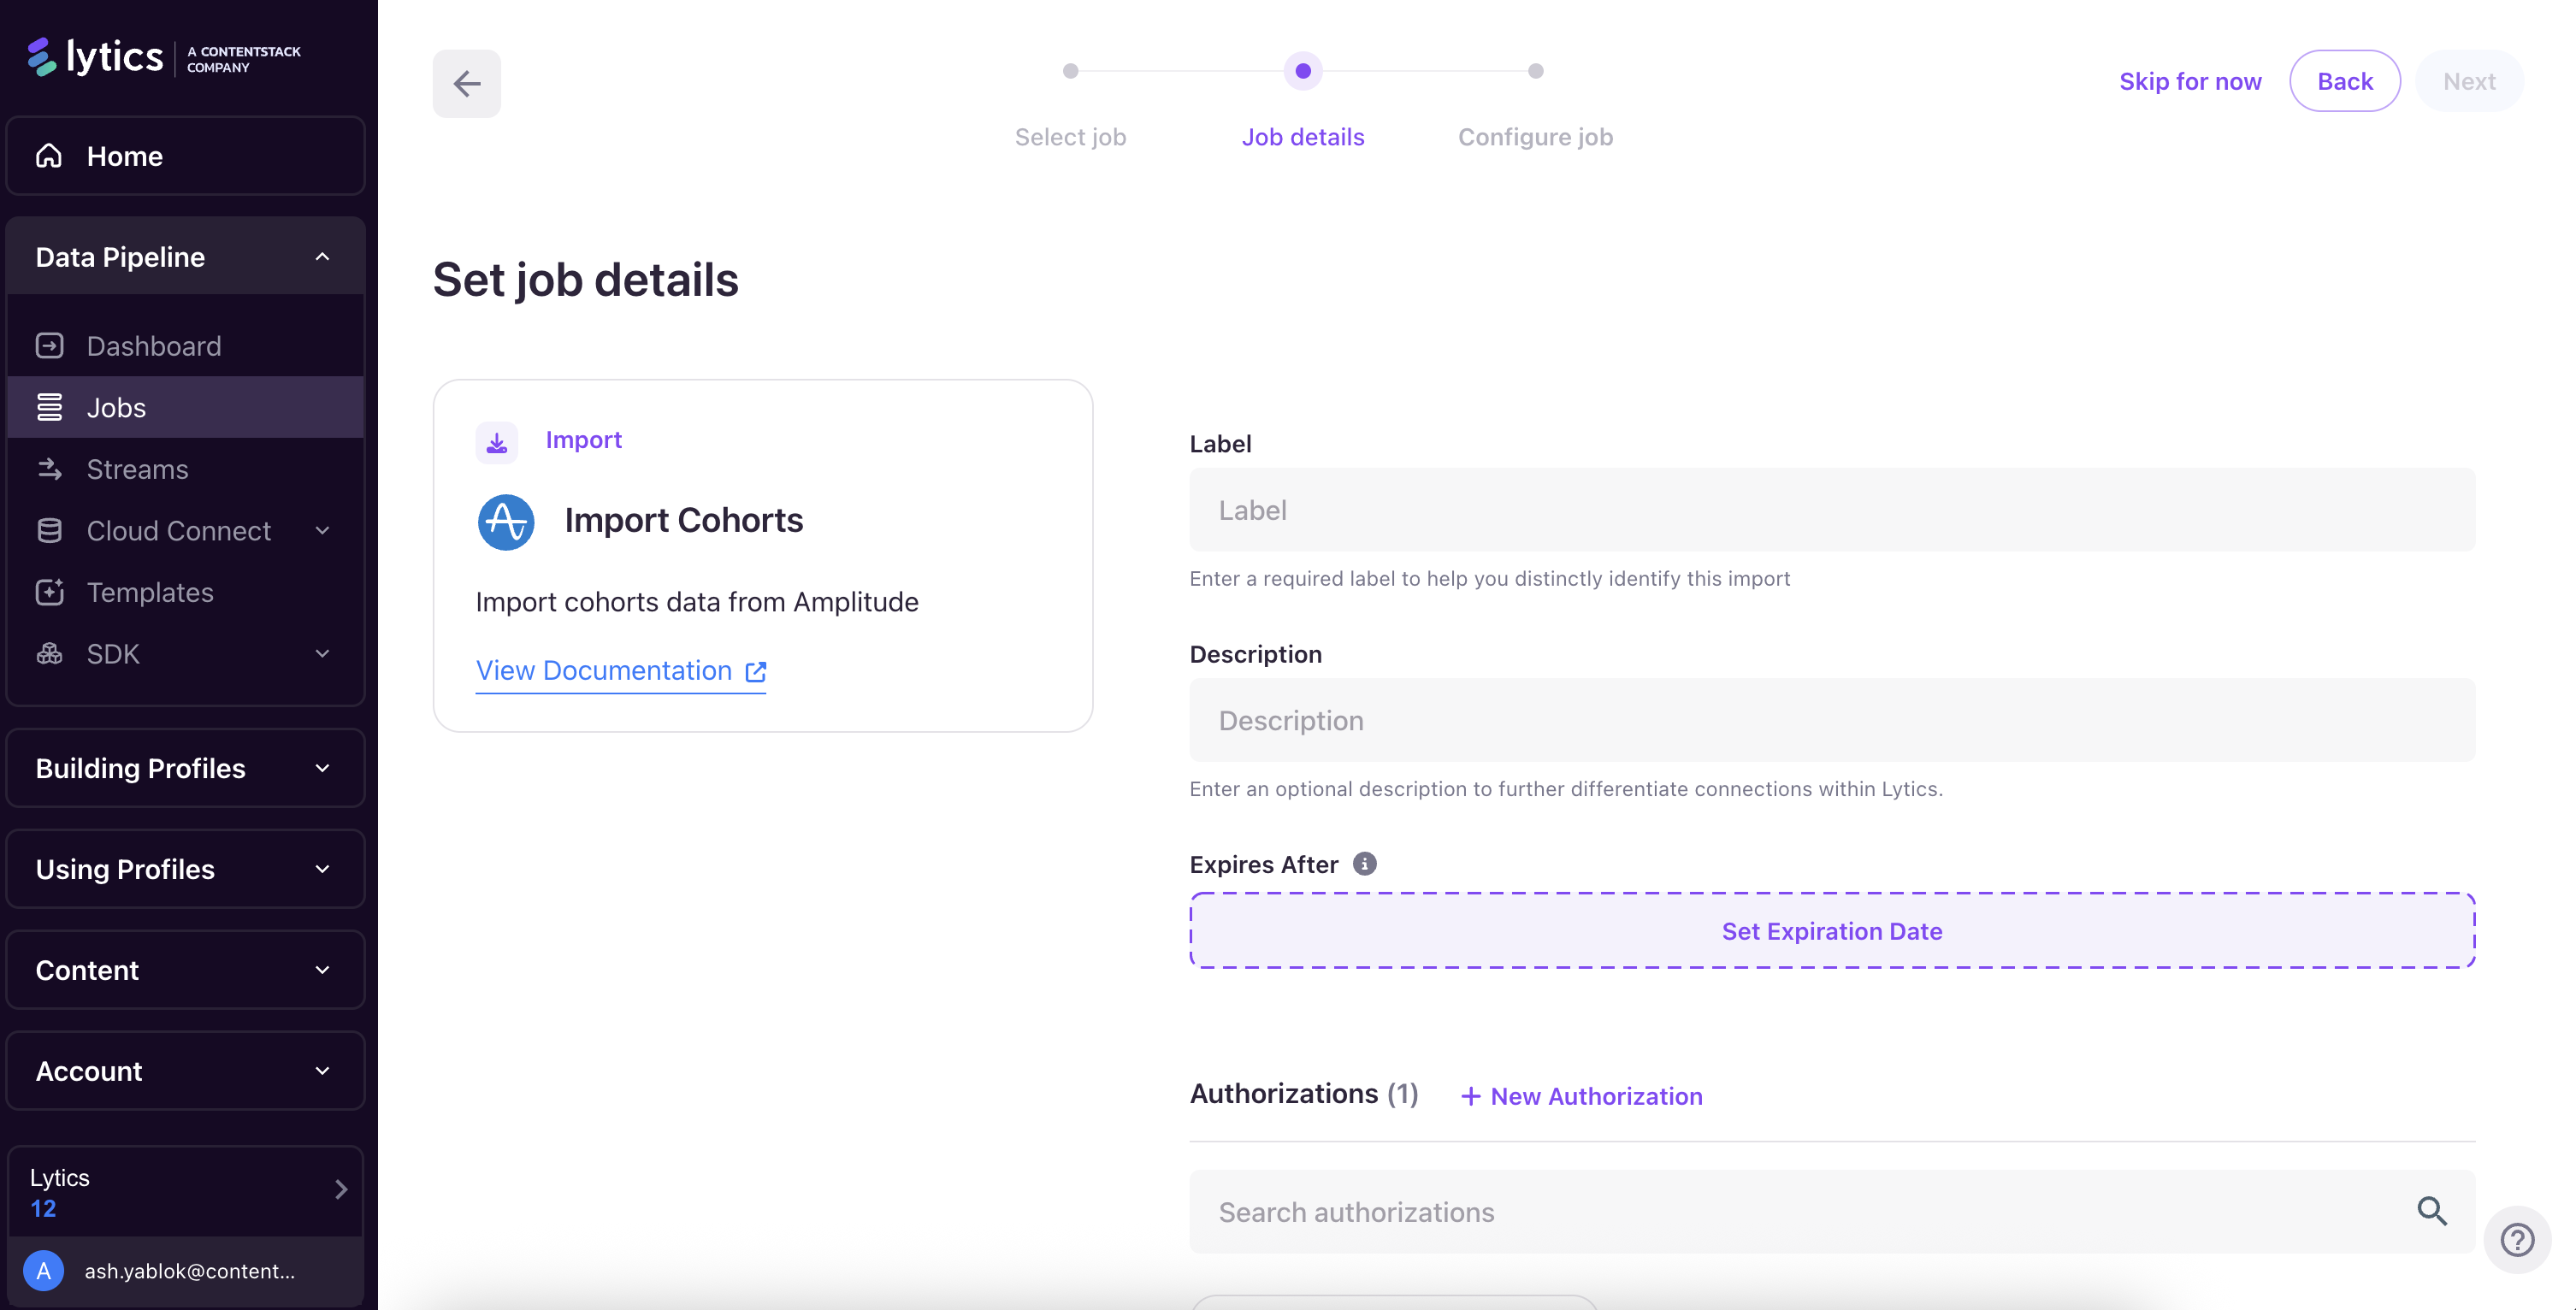Open the help question-mark button

coord(2516,1240)
